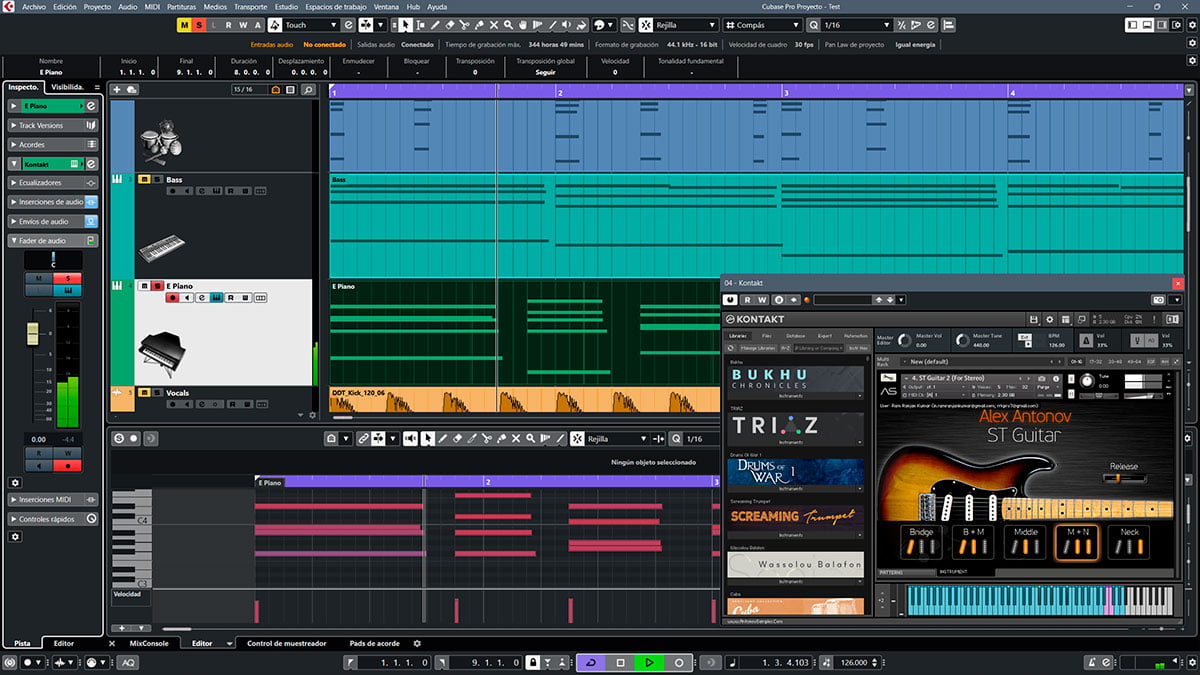Click the camera snapshot icon in Kontakt window header
Image resolution: width=1200 pixels, height=675 pixels.
tap(1158, 299)
